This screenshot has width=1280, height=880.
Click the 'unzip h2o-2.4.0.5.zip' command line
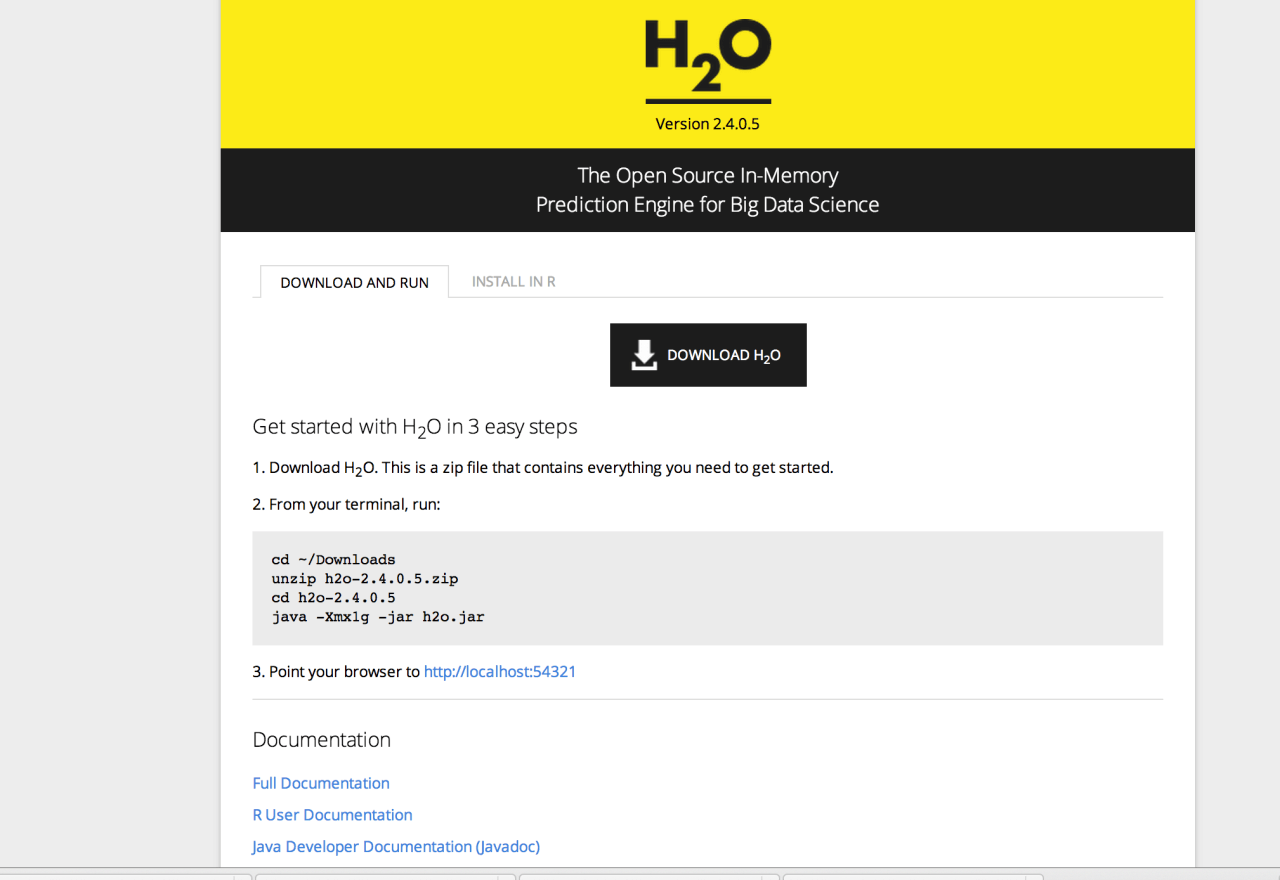click(364, 579)
